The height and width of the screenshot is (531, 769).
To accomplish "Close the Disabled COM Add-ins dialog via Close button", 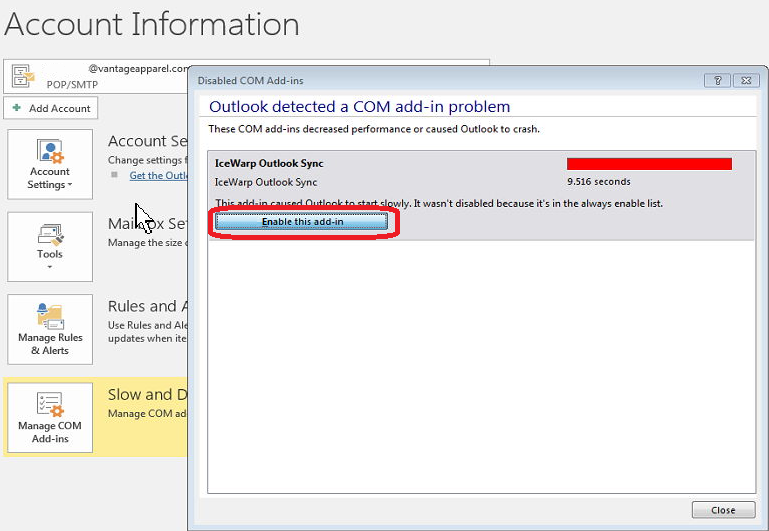I will click(723, 510).
